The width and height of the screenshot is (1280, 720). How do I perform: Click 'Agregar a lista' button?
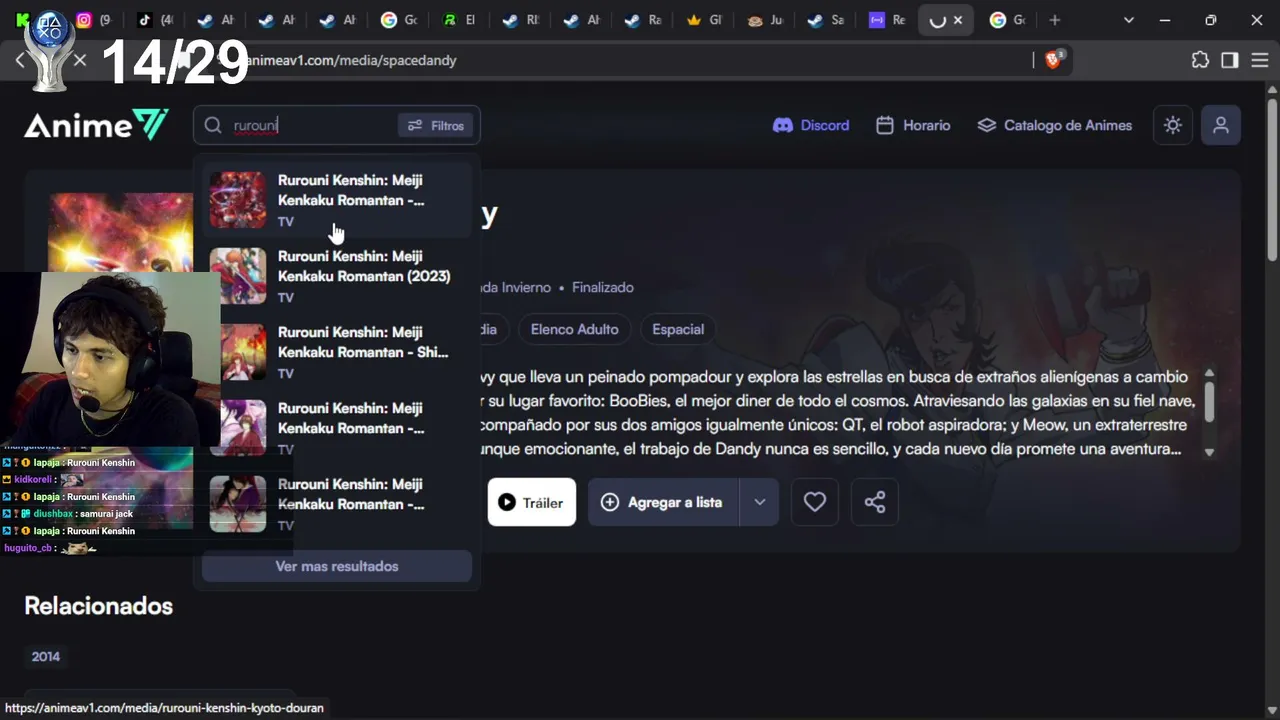click(663, 502)
